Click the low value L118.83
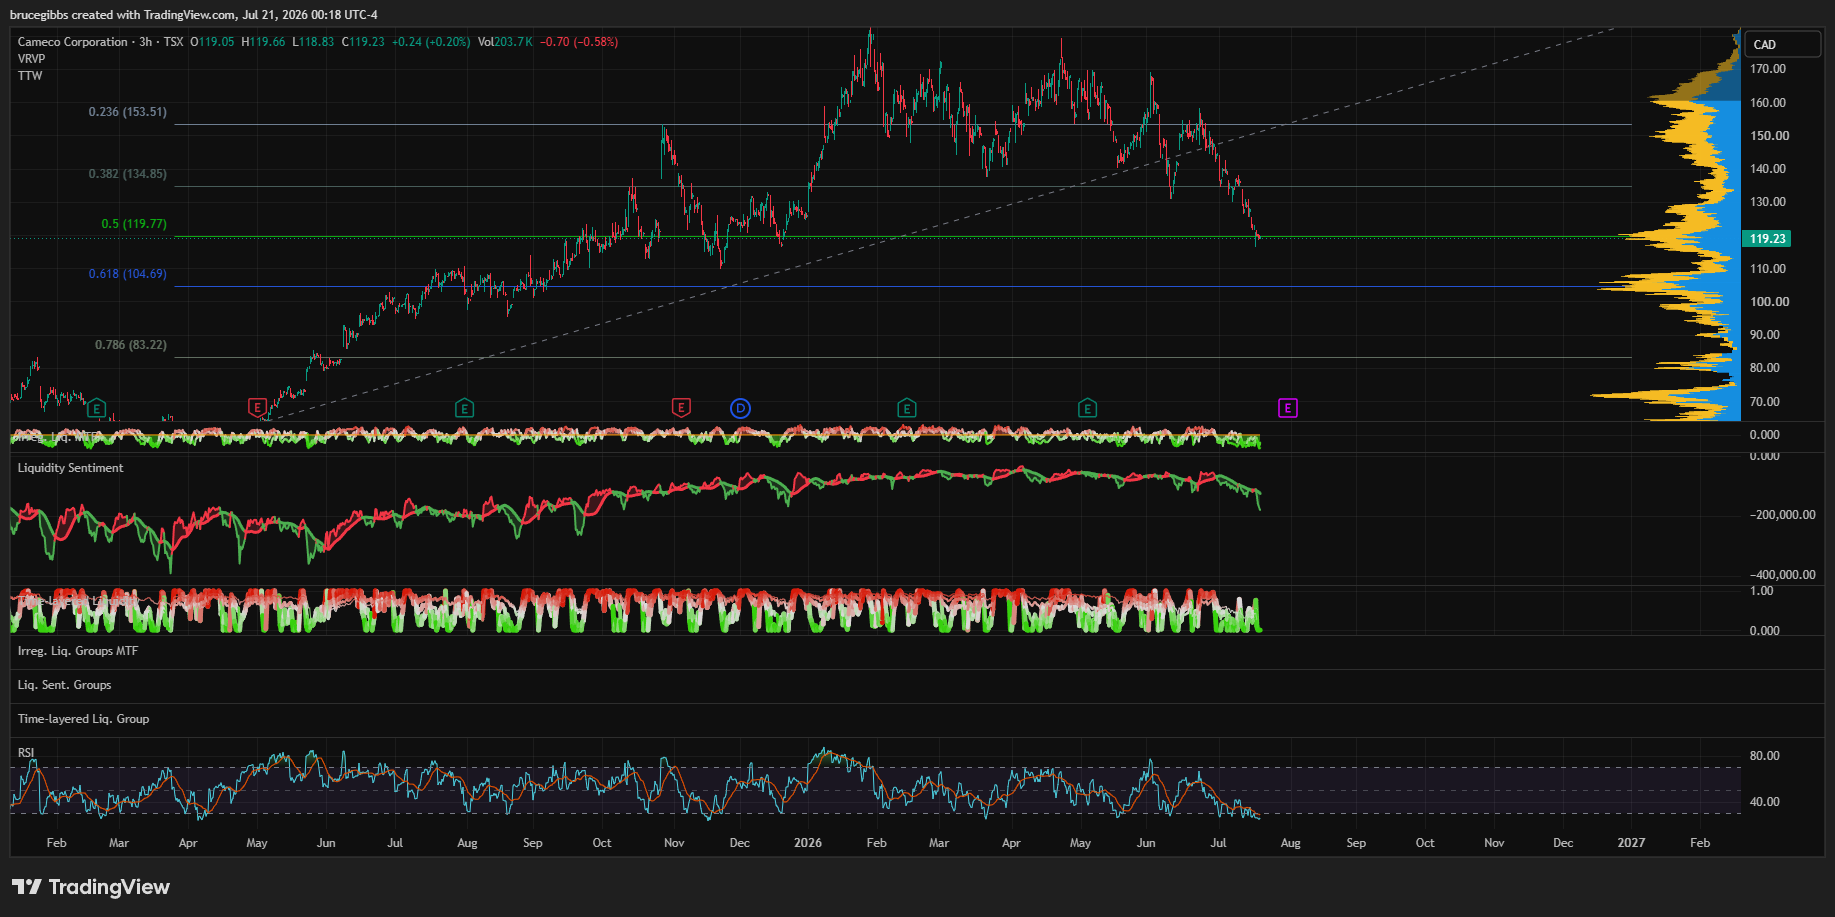The image size is (1835, 917). pyautogui.click(x=313, y=42)
